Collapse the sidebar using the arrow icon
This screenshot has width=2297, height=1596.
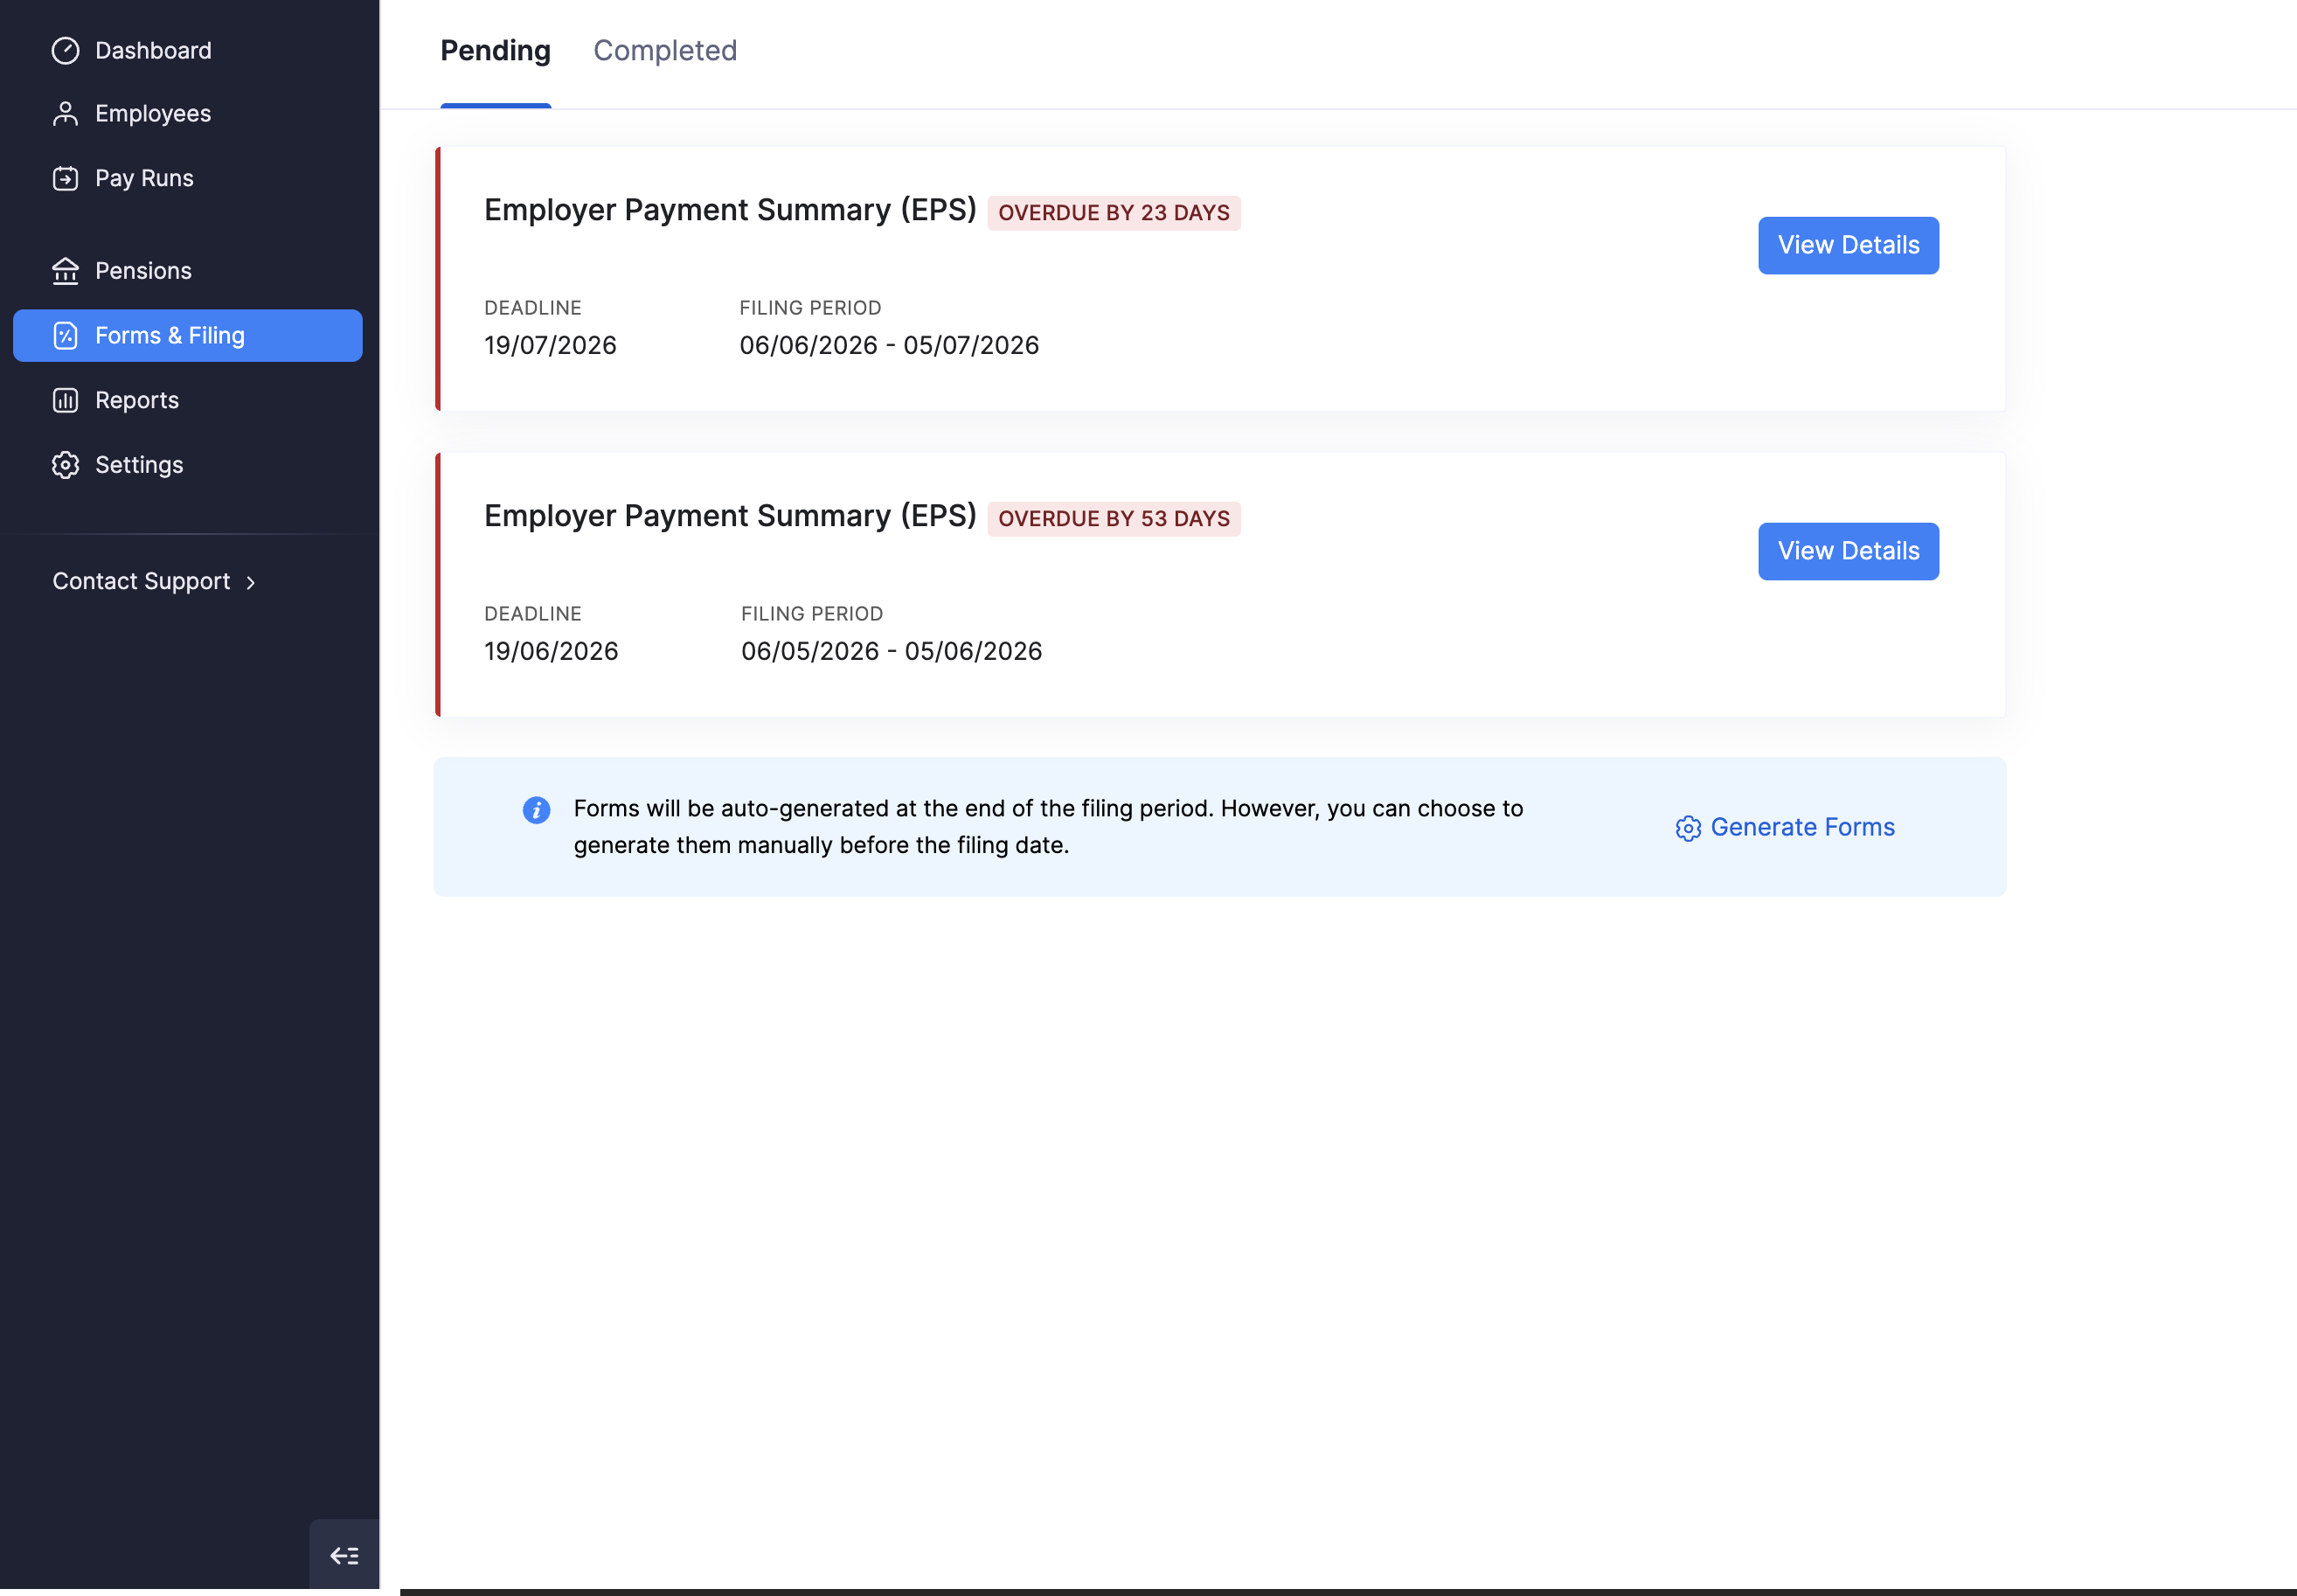(344, 1555)
